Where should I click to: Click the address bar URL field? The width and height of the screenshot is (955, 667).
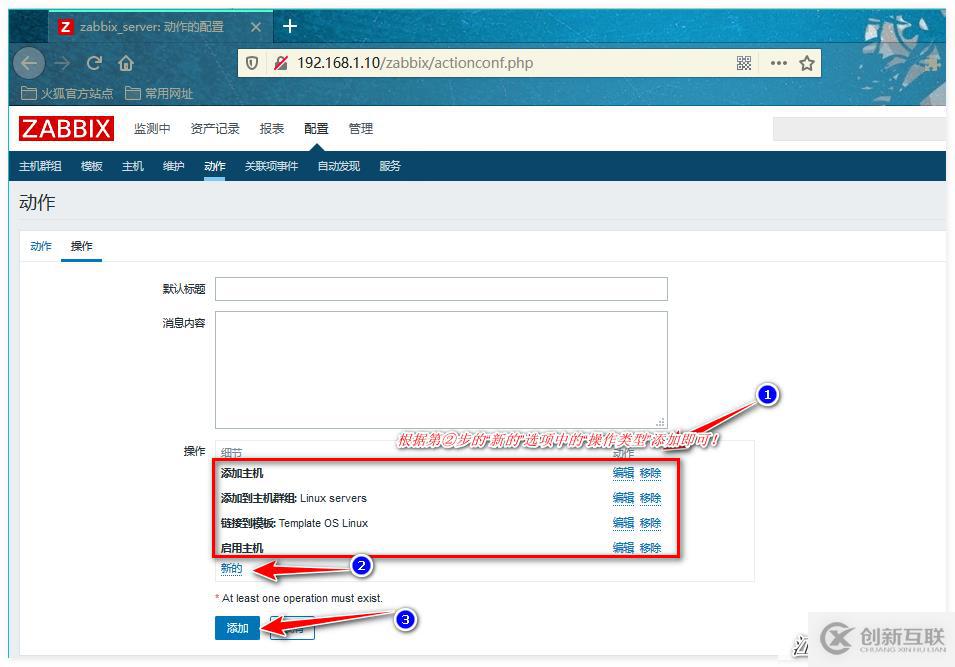click(x=512, y=63)
